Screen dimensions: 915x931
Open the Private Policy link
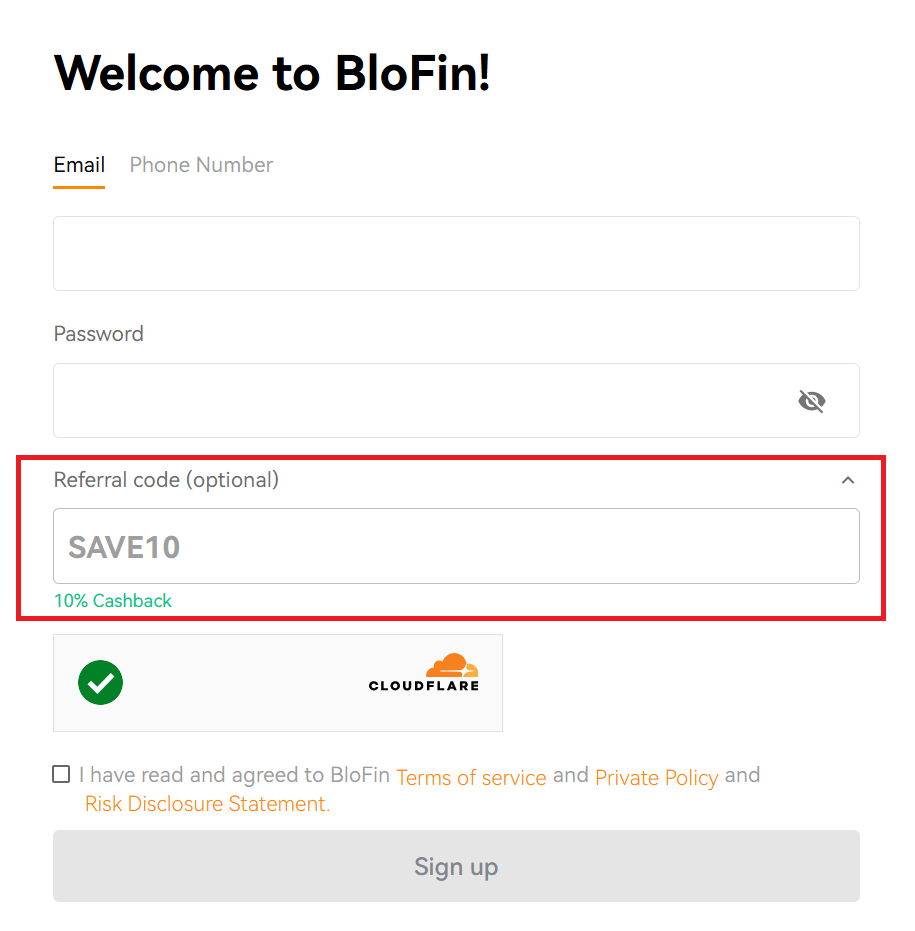click(656, 777)
